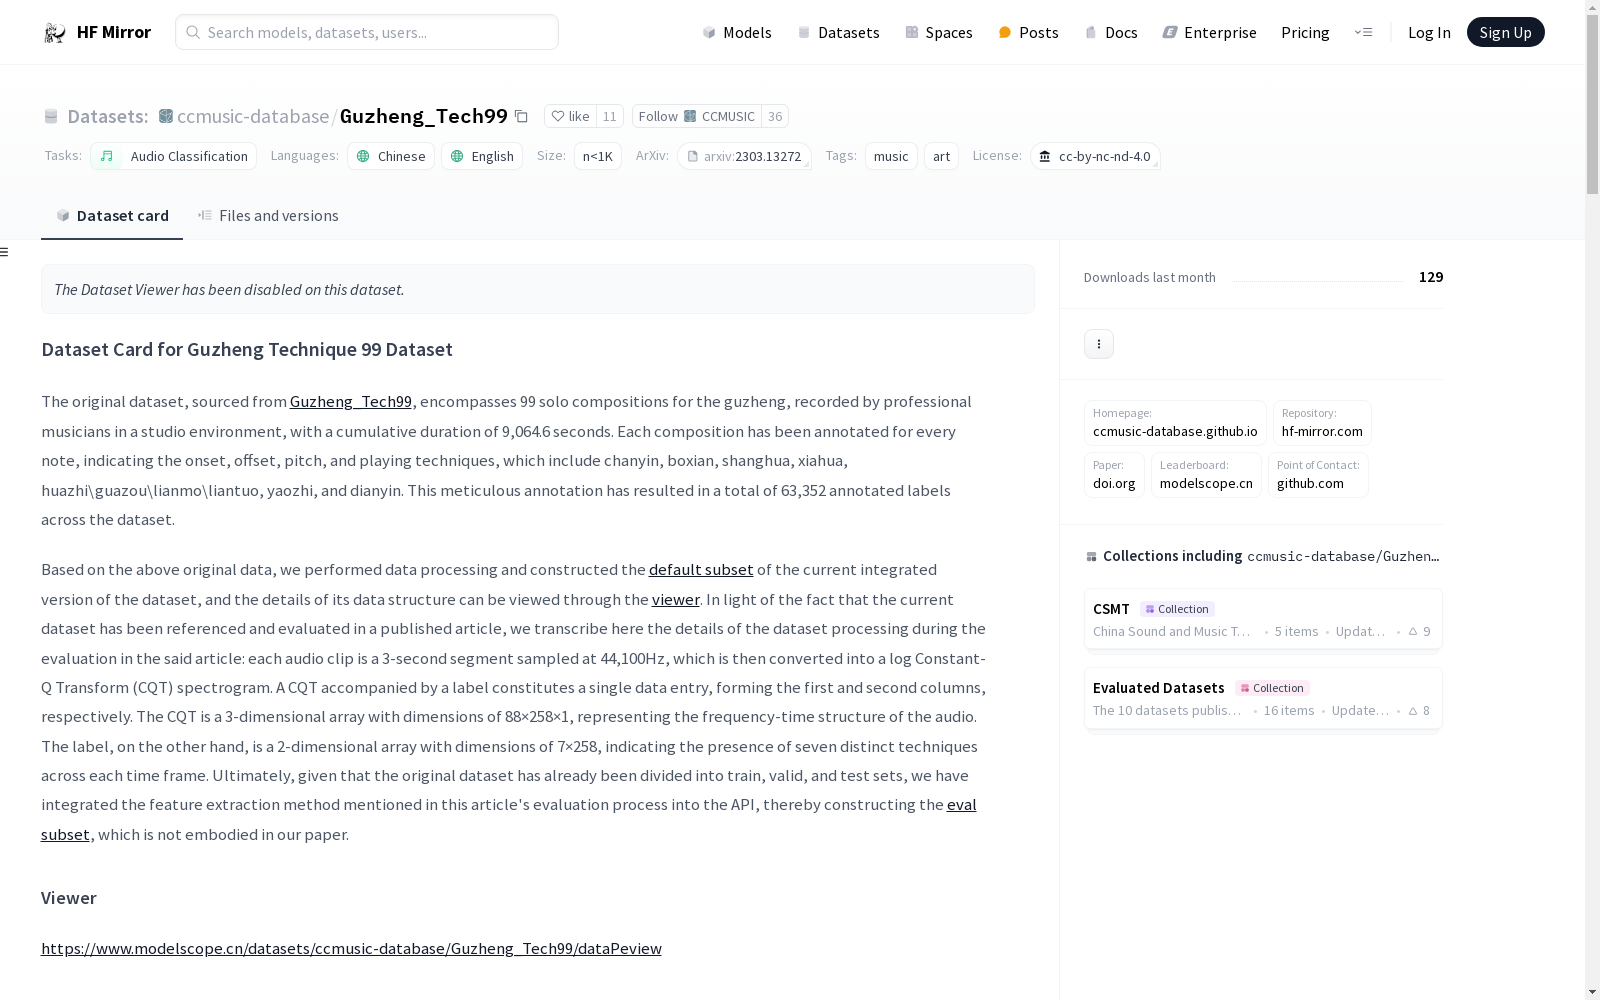
Task: Open the Models page
Action: click(737, 33)
